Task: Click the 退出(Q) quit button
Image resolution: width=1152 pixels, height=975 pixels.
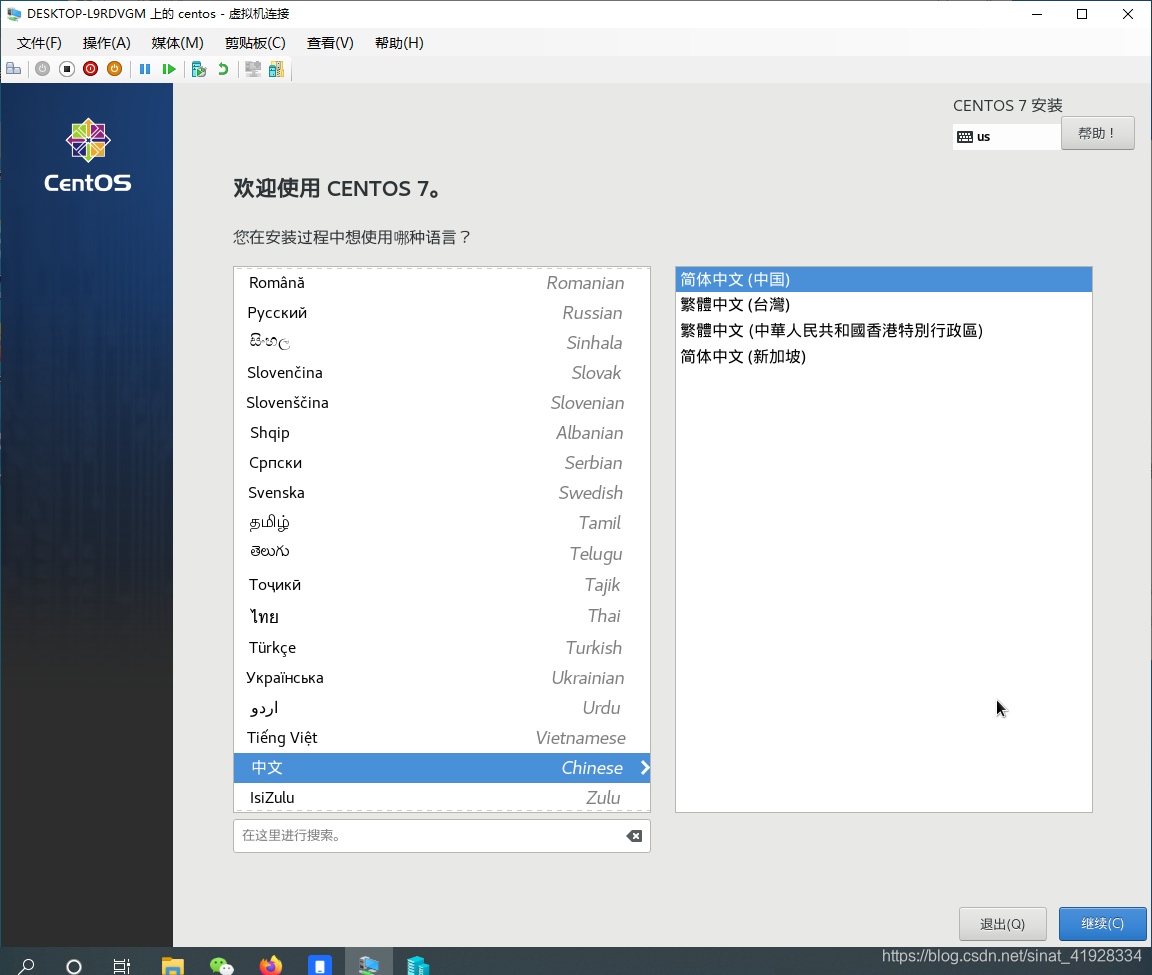Action: pyautogui.click(x=1002, y=924)
